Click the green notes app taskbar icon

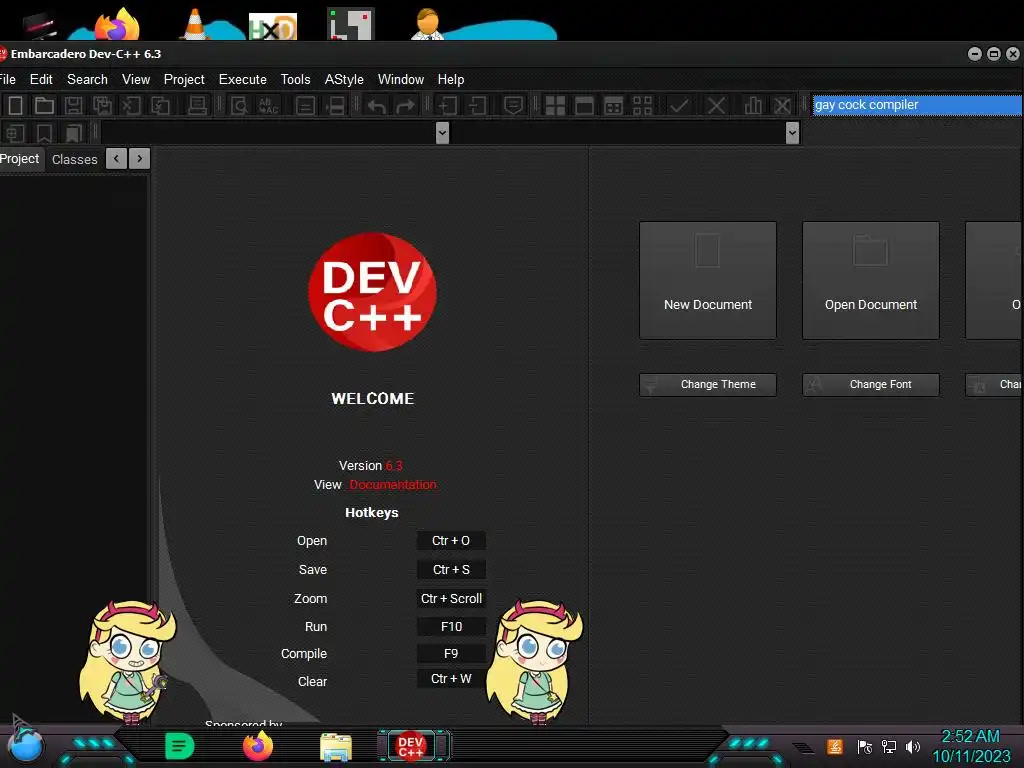180,746
